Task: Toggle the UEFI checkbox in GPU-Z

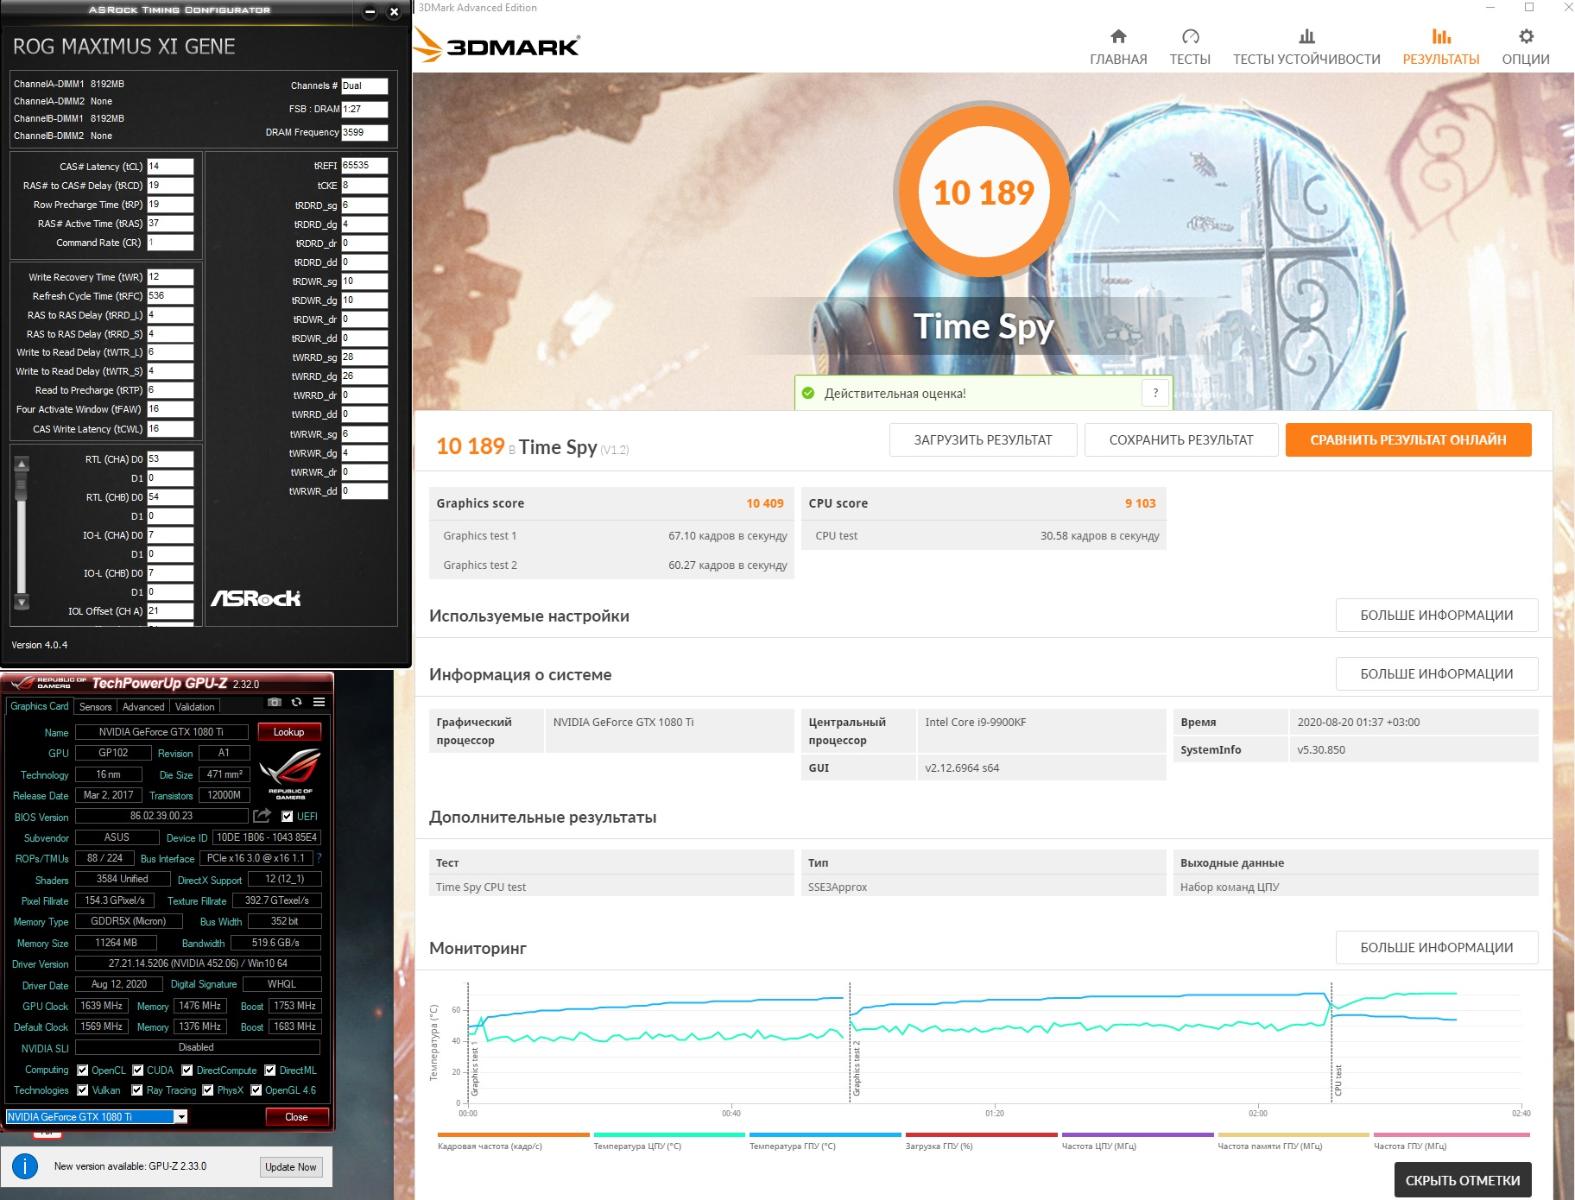Action: point(288,816)
